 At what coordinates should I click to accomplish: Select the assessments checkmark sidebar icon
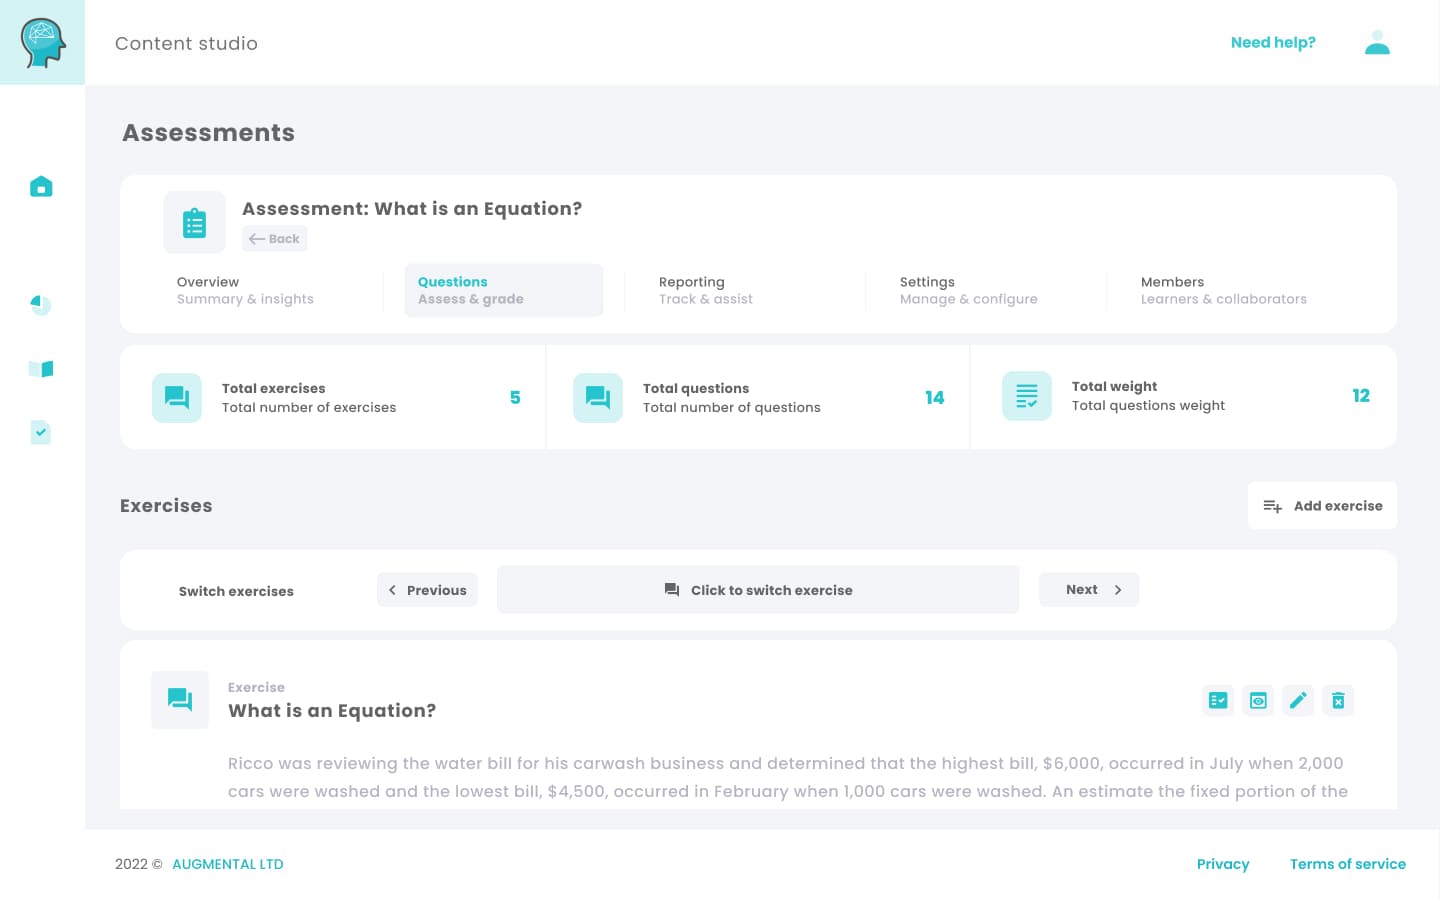coord(41,432)
